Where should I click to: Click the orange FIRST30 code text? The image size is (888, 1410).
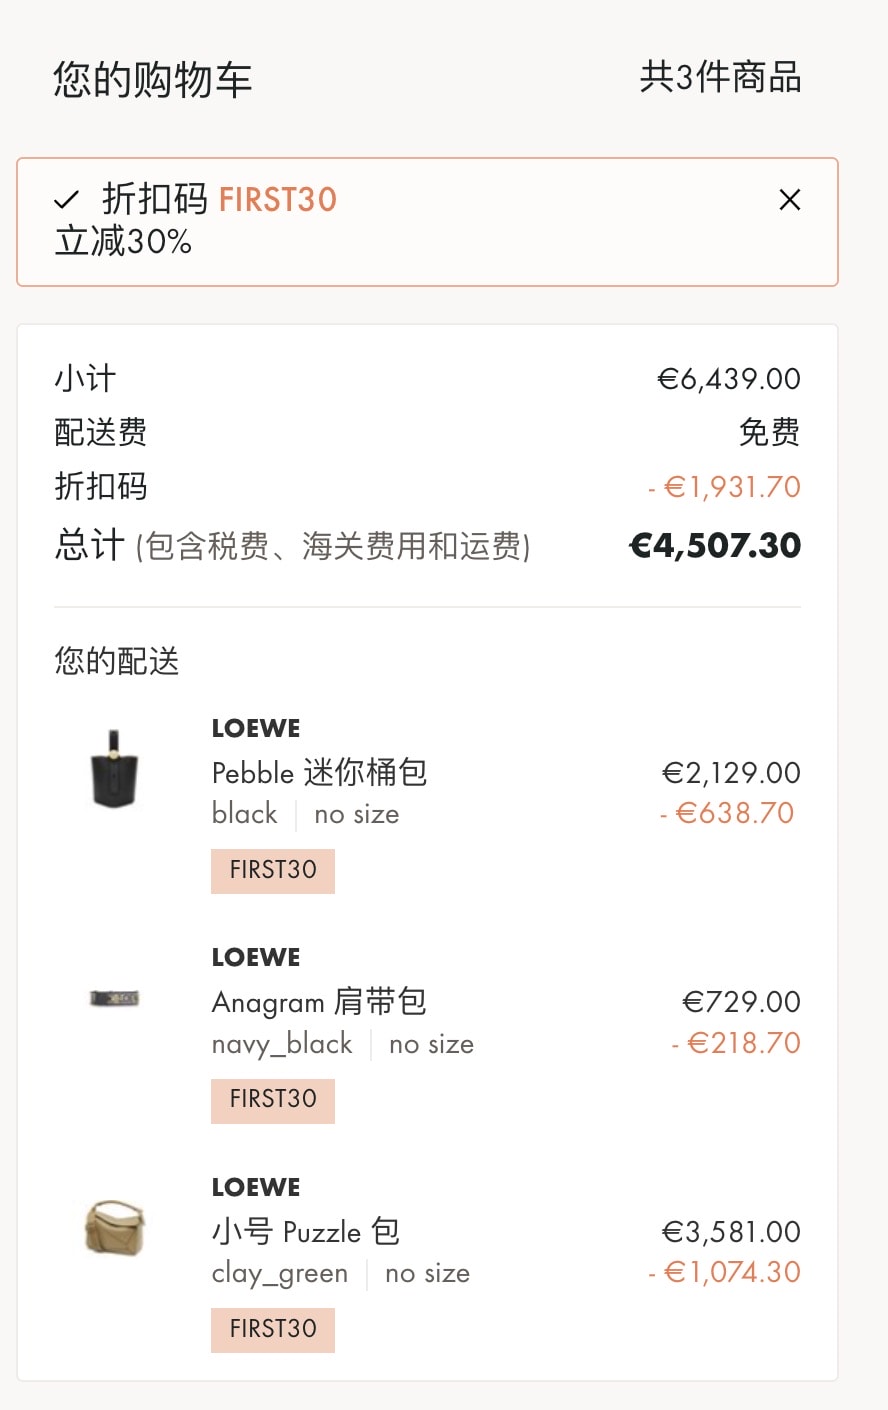point(278,200)
